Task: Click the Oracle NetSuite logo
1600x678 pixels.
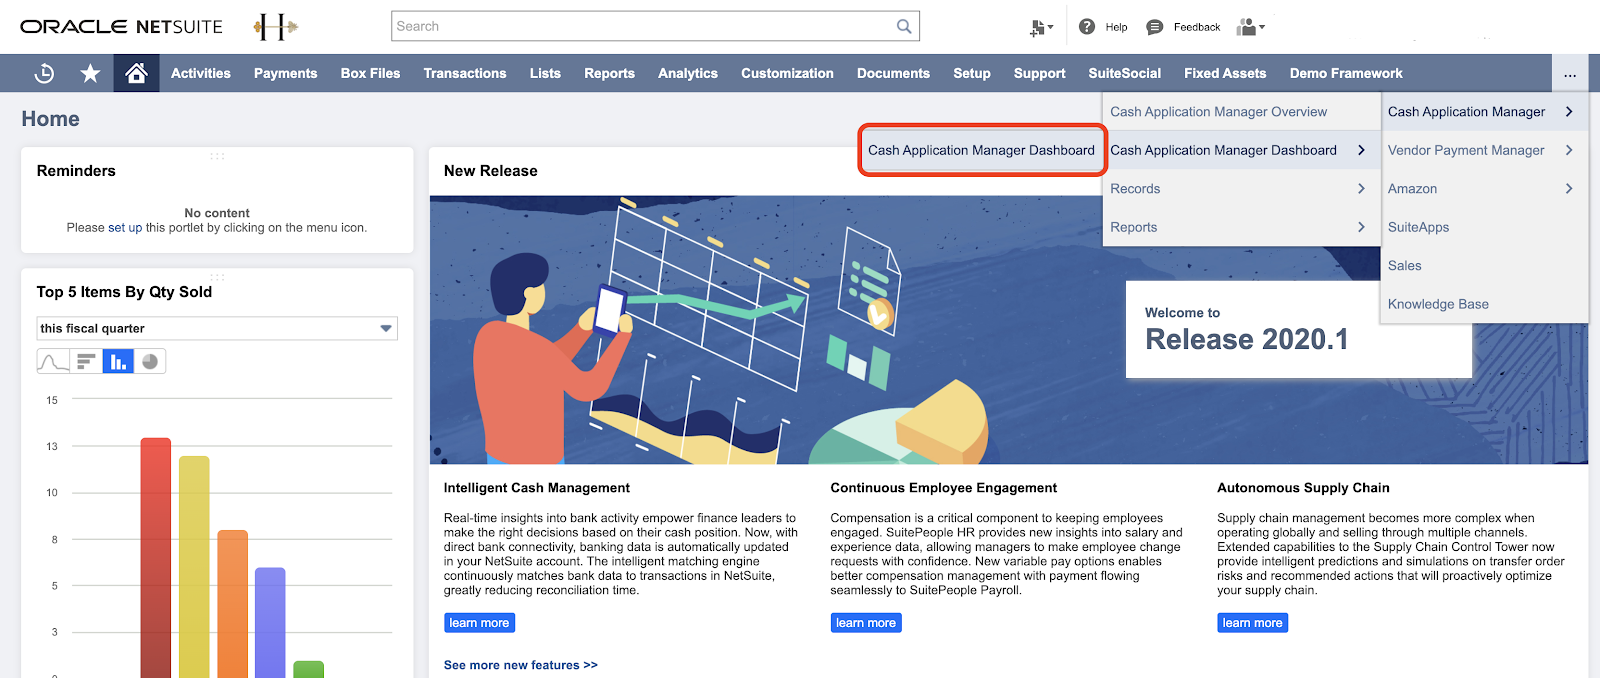Action: coord(121,27)
